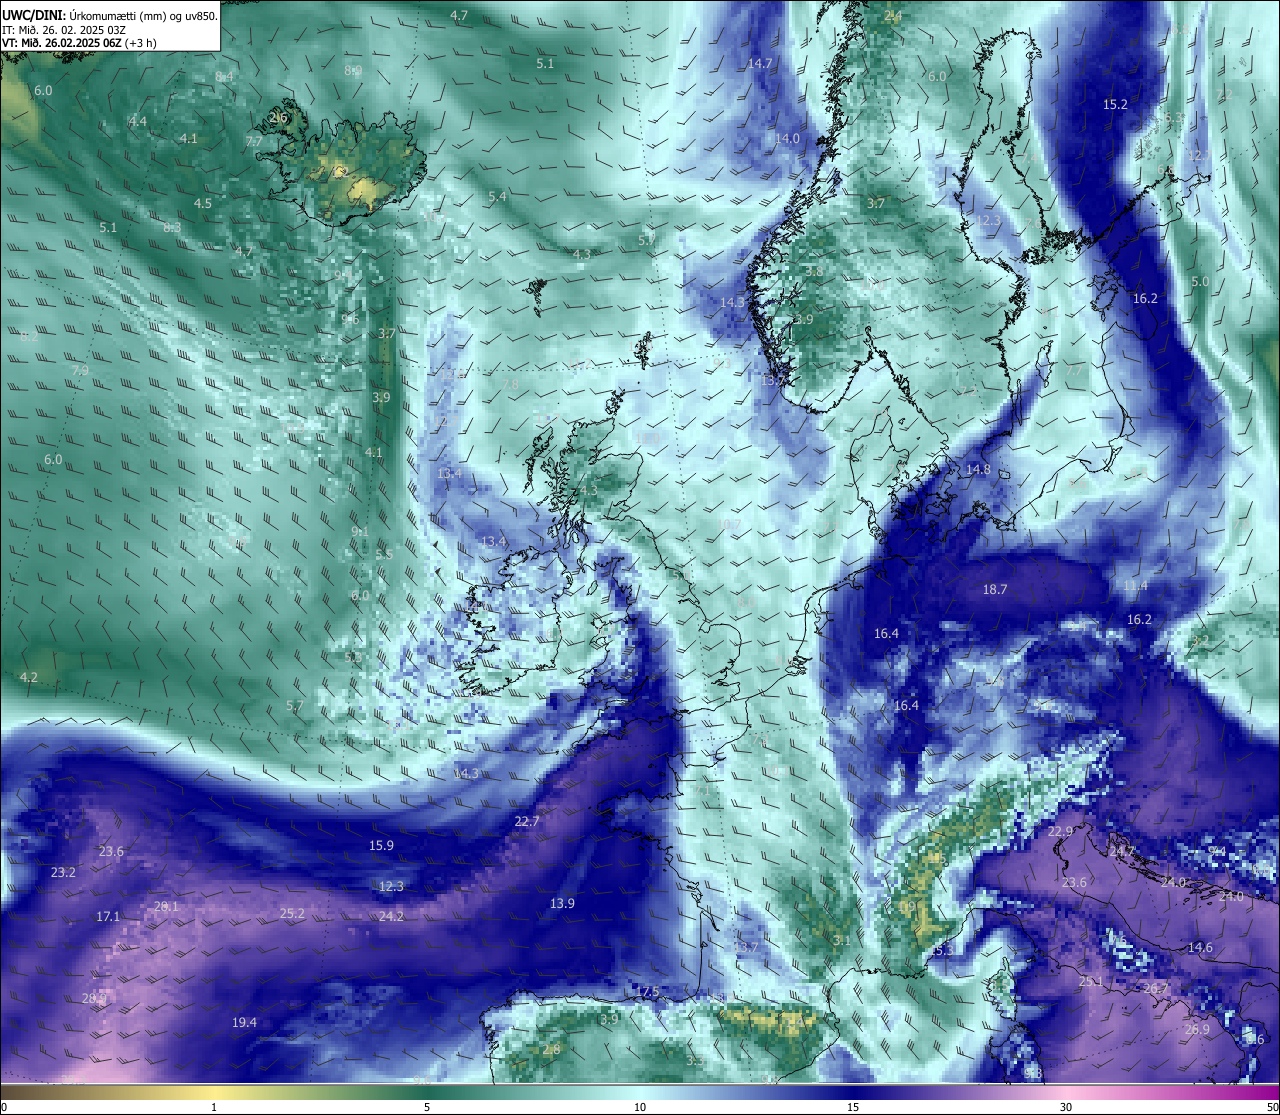Click the 30 tick on colour scale
This screenshot has width=1280, height=1115.
pos(1066,1107)
